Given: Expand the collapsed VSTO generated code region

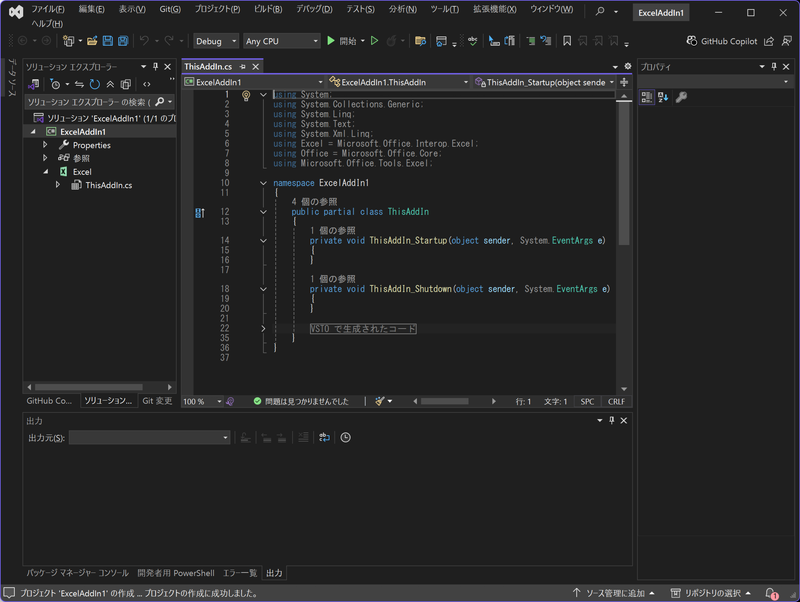Looking at the screenshot, I should coord(263,328).
